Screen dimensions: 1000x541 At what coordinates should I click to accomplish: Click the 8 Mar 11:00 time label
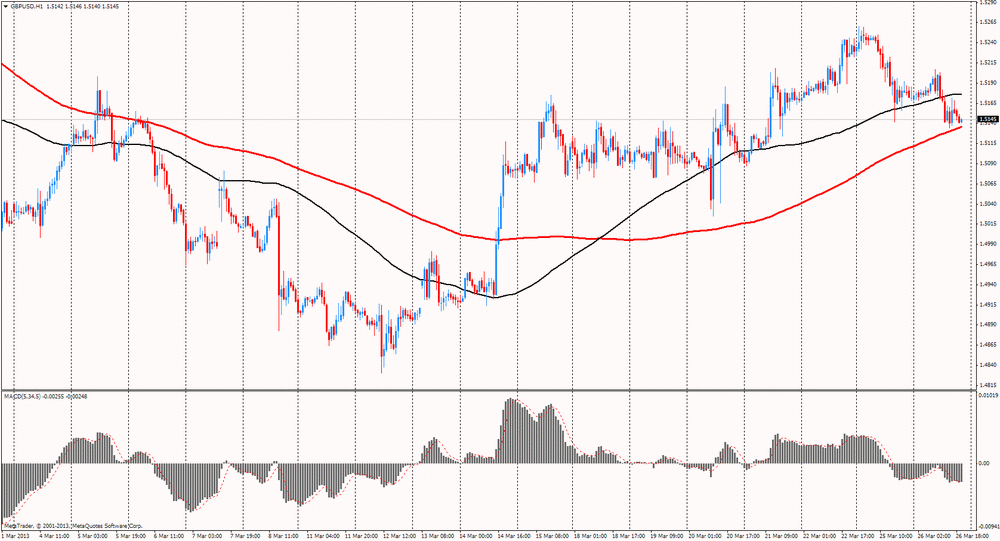(x=284, y=537)
